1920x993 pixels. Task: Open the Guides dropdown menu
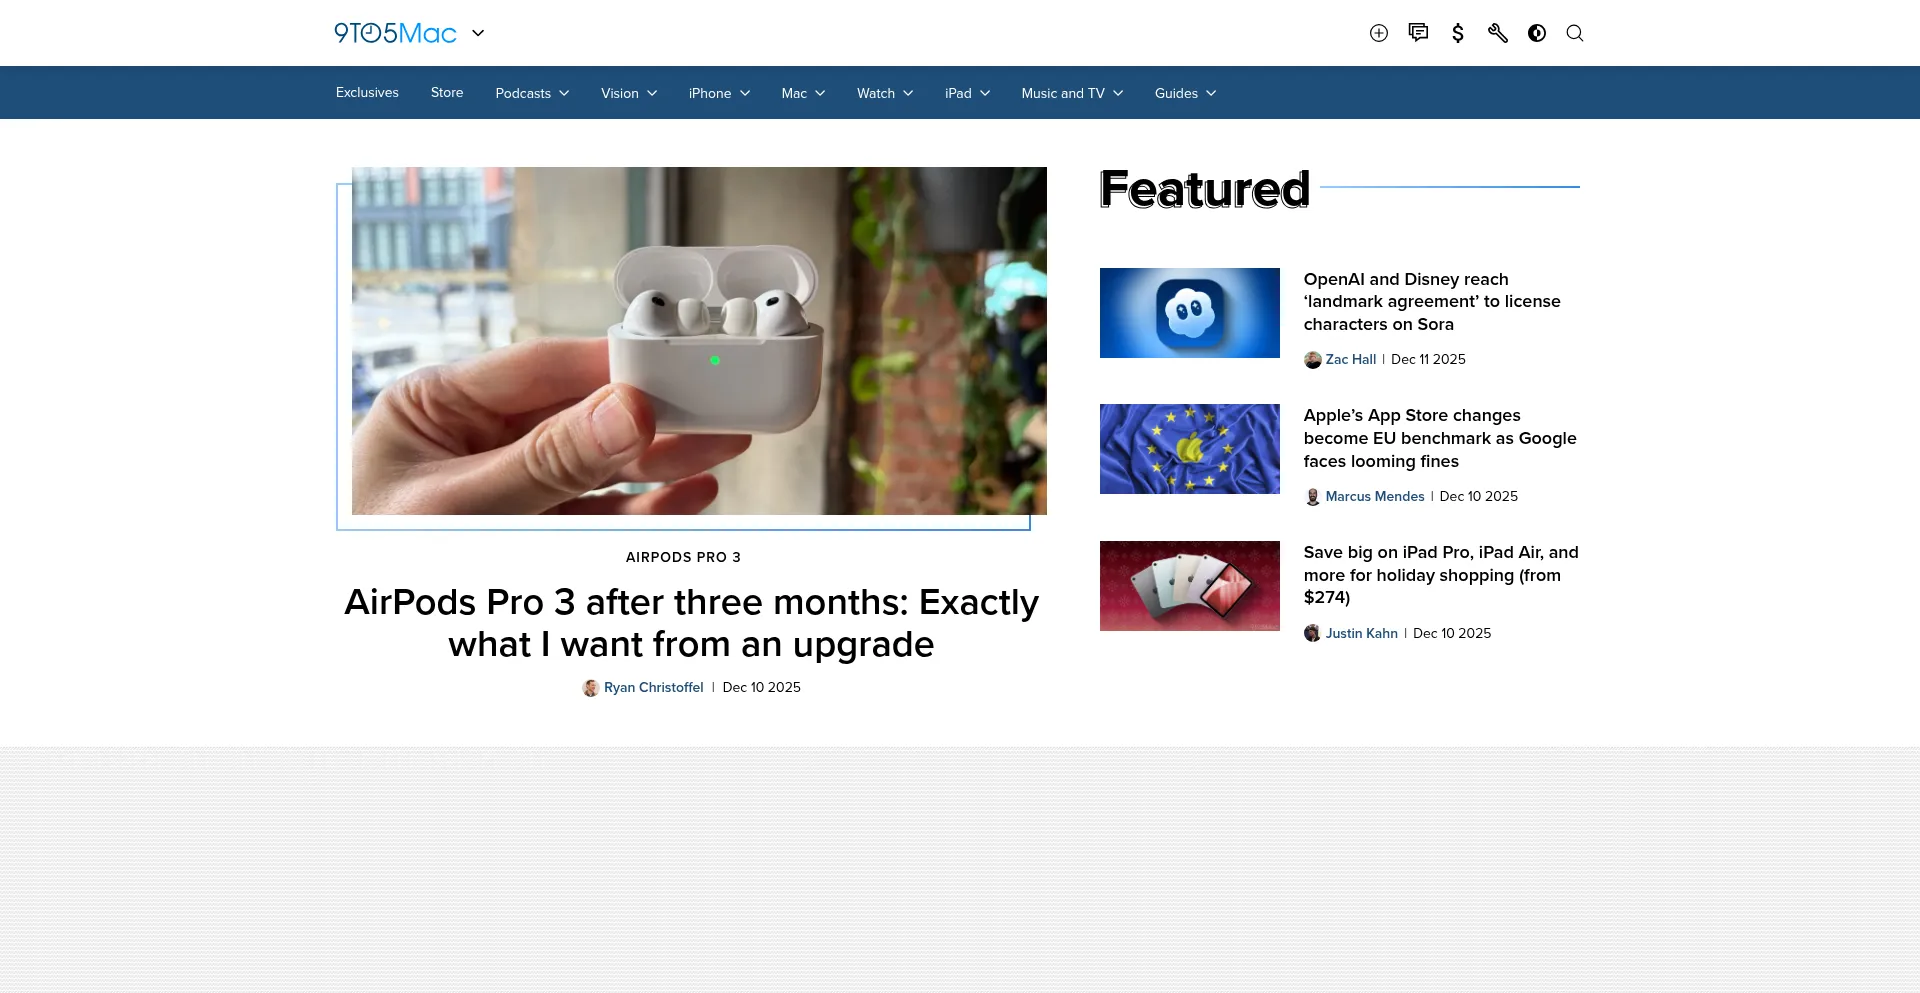[x=1185, y=93]
